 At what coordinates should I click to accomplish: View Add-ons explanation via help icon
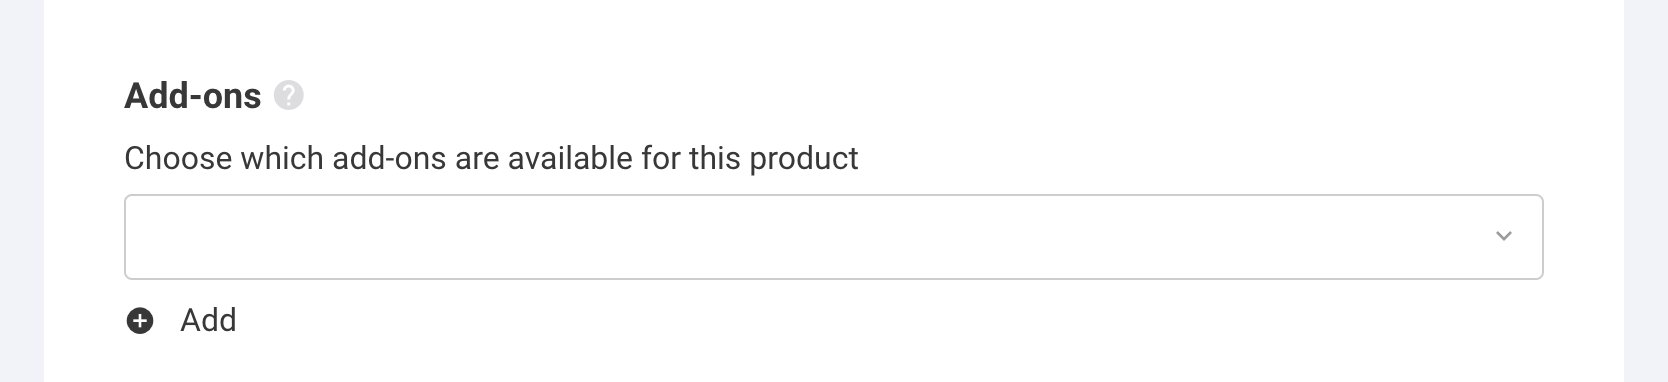[x=288, y=96]
